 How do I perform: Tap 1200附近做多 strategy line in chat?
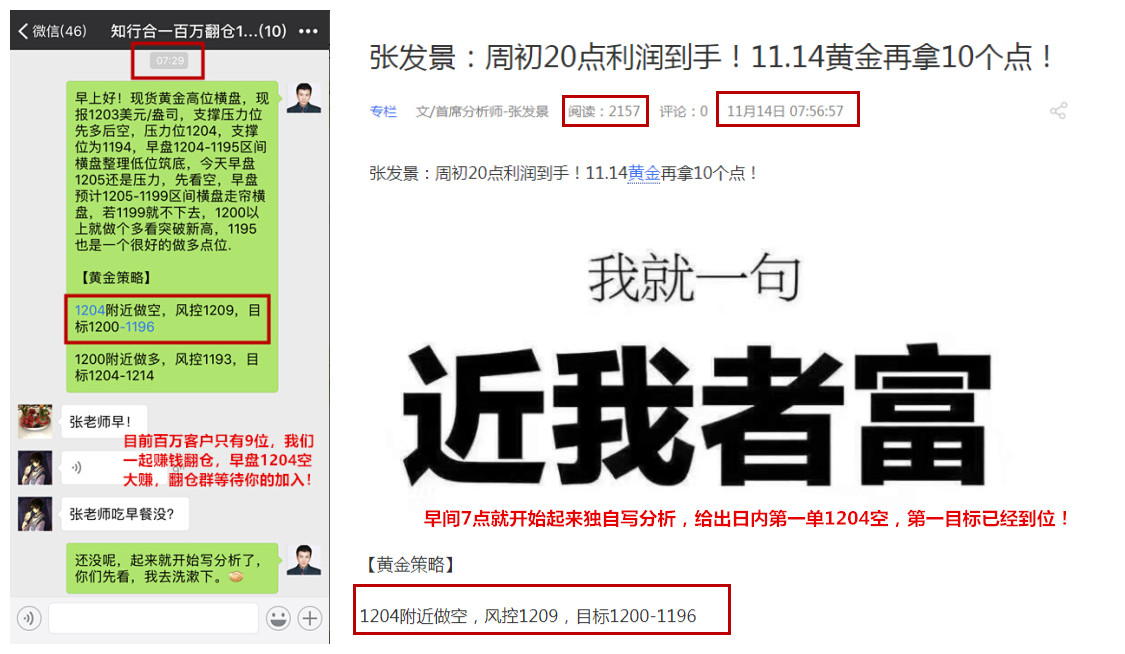[166, 367]
